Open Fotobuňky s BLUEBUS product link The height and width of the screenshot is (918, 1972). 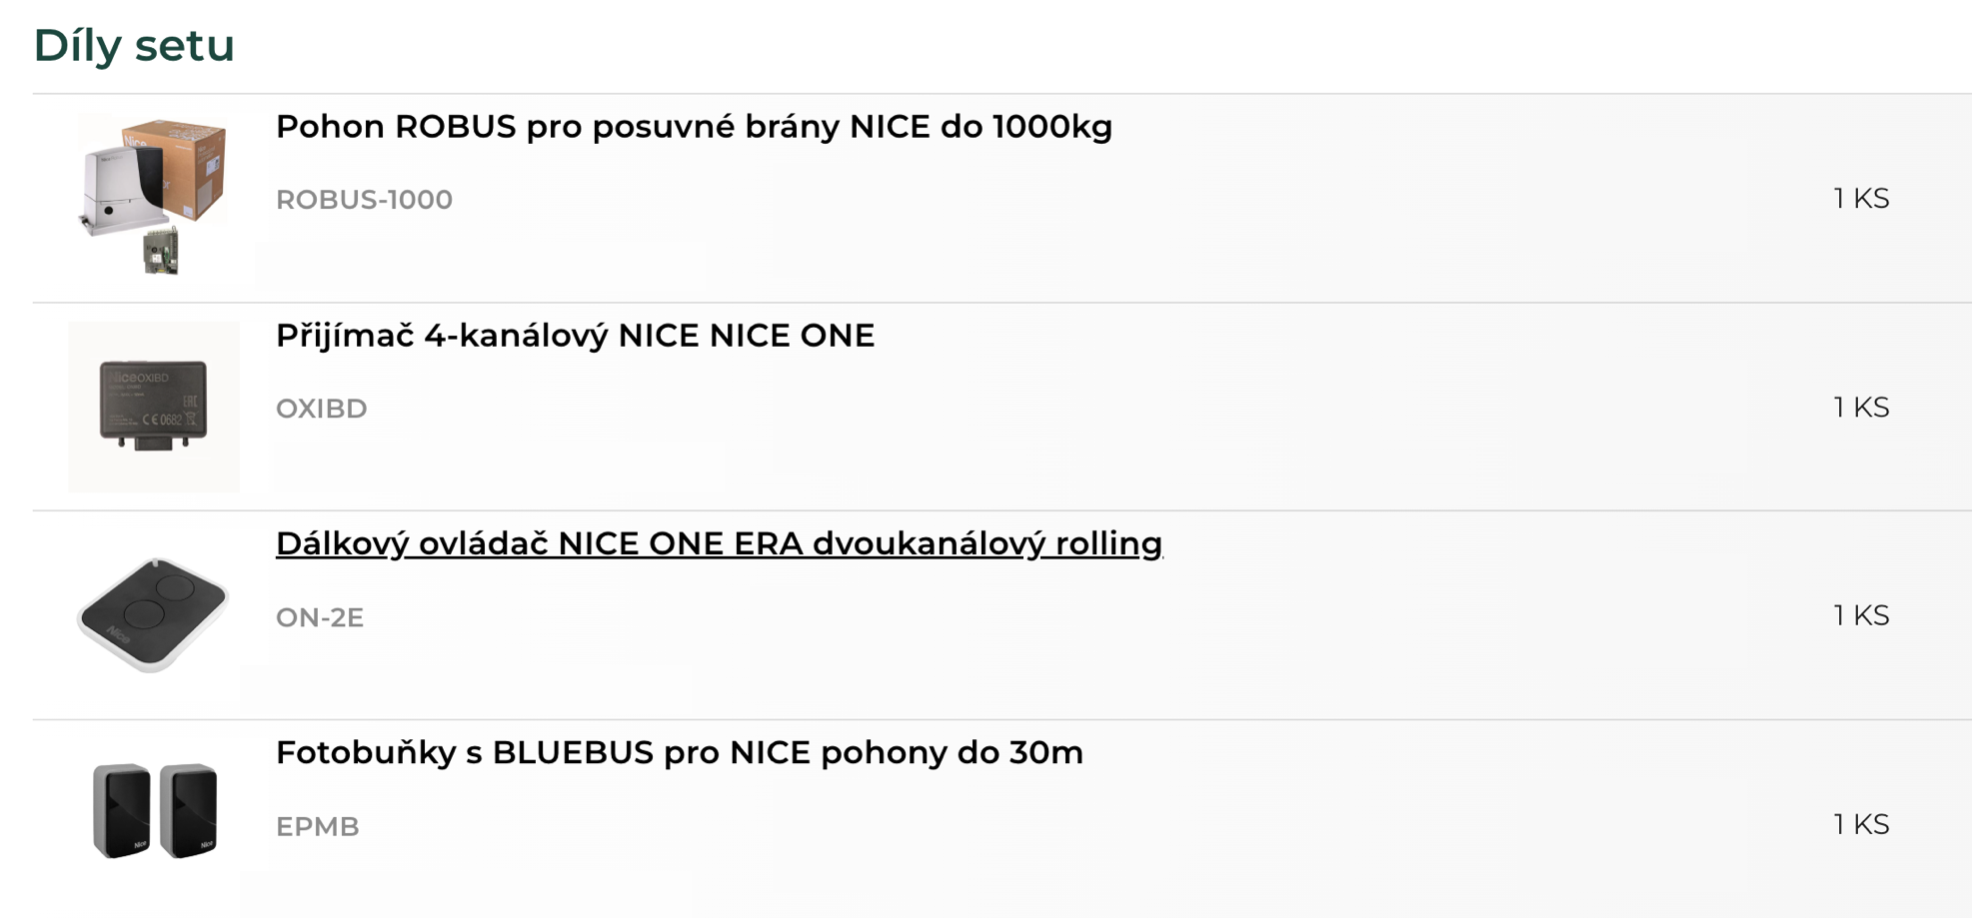[x=679, y=753]
